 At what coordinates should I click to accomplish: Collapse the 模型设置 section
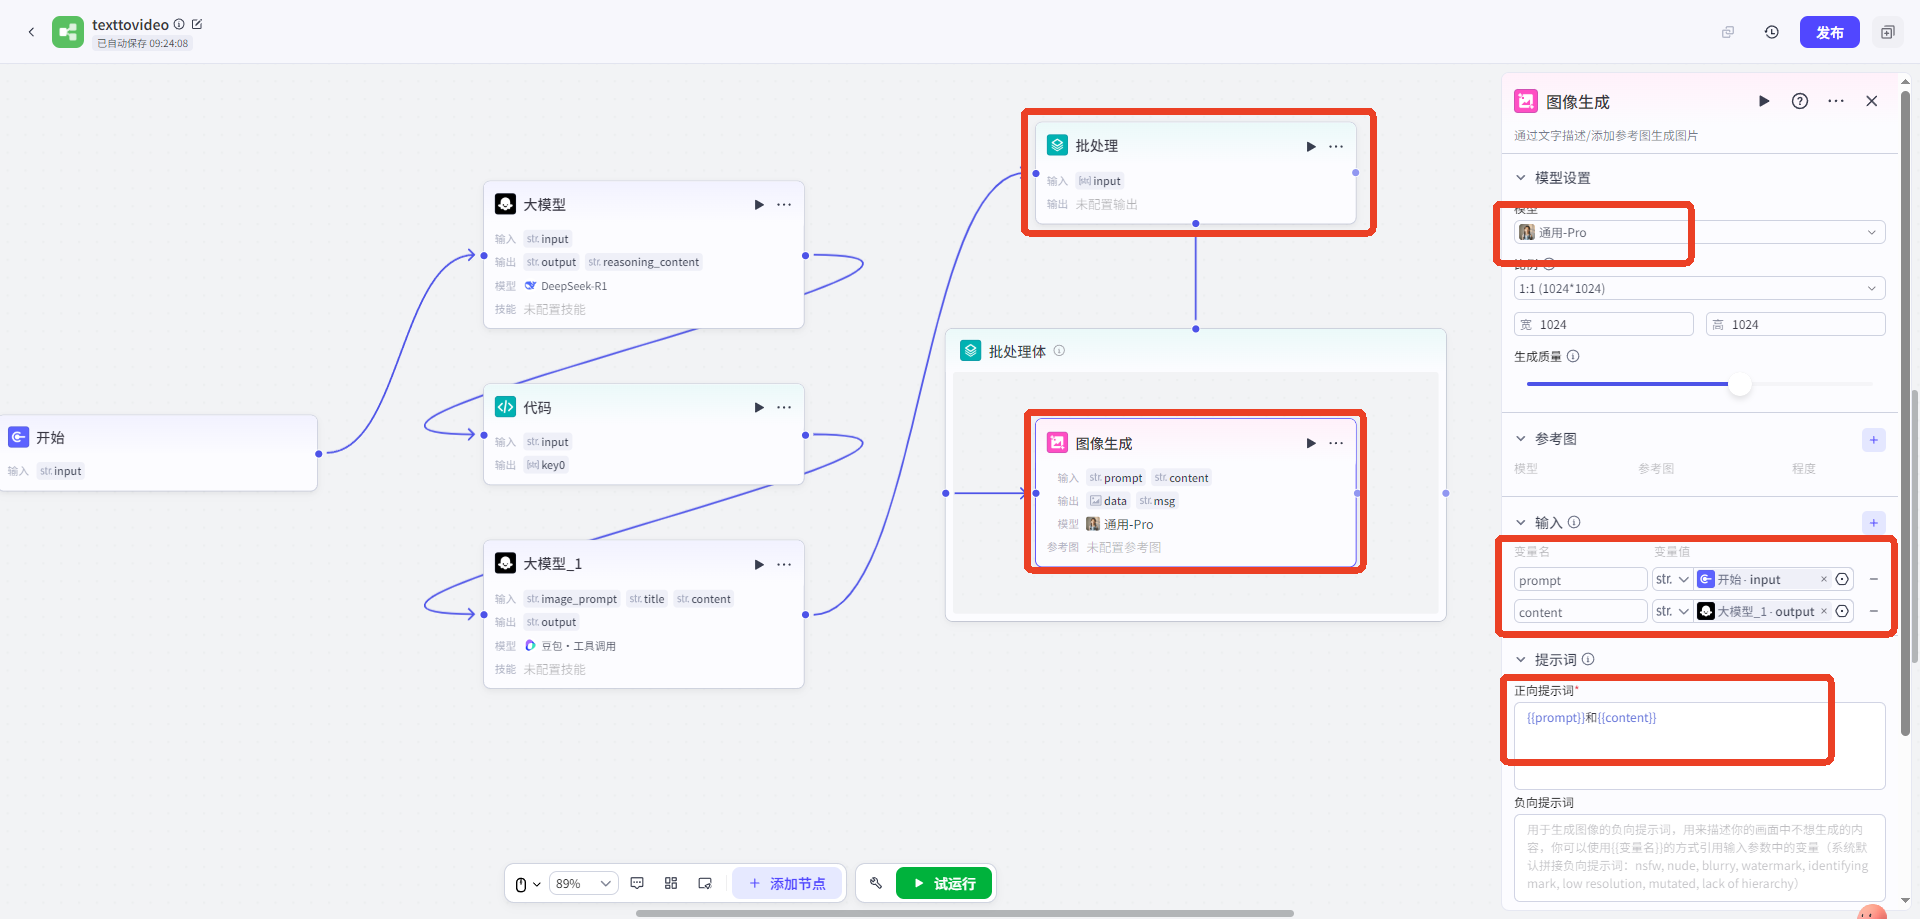(1521, 178)
